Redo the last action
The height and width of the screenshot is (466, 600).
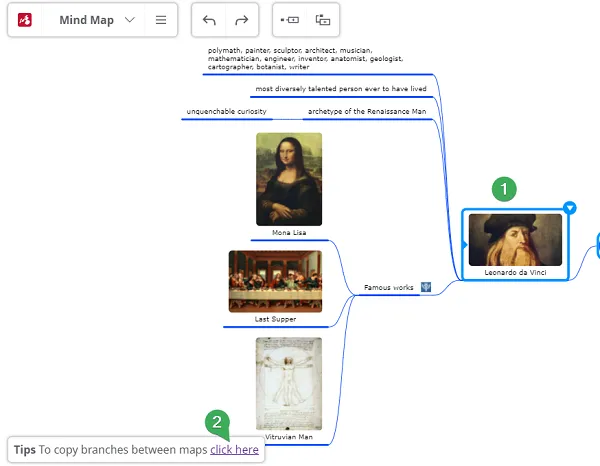pos(241,20)
